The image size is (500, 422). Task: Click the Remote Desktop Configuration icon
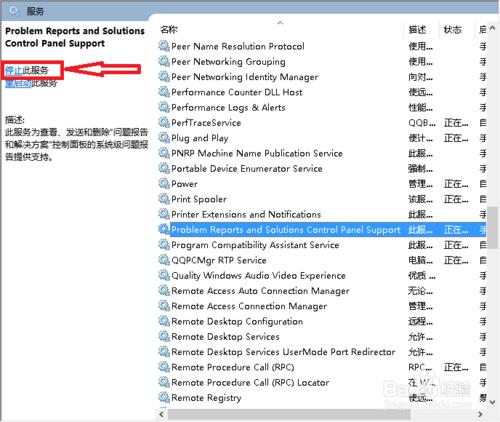tap(164, 321)
